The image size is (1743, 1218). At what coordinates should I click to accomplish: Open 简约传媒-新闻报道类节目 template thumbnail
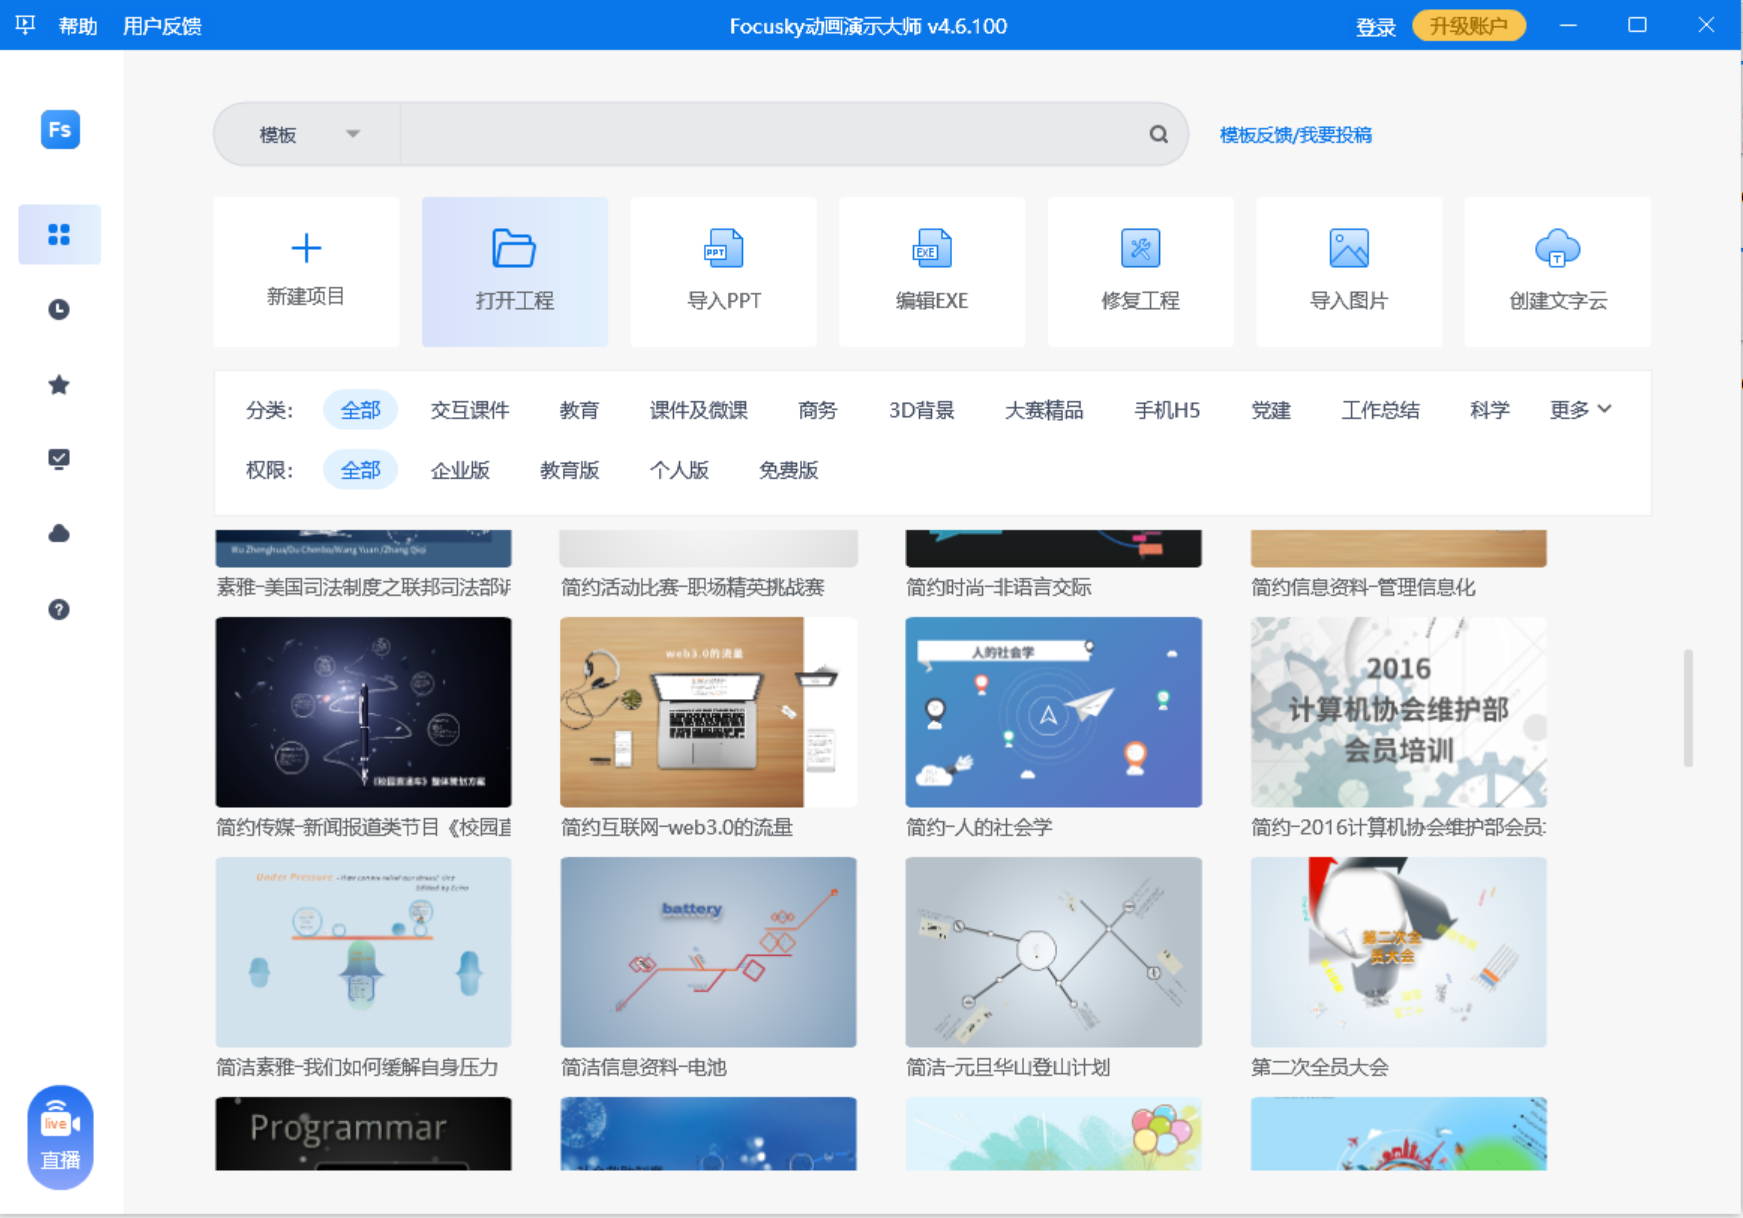(x=363, y=712)
